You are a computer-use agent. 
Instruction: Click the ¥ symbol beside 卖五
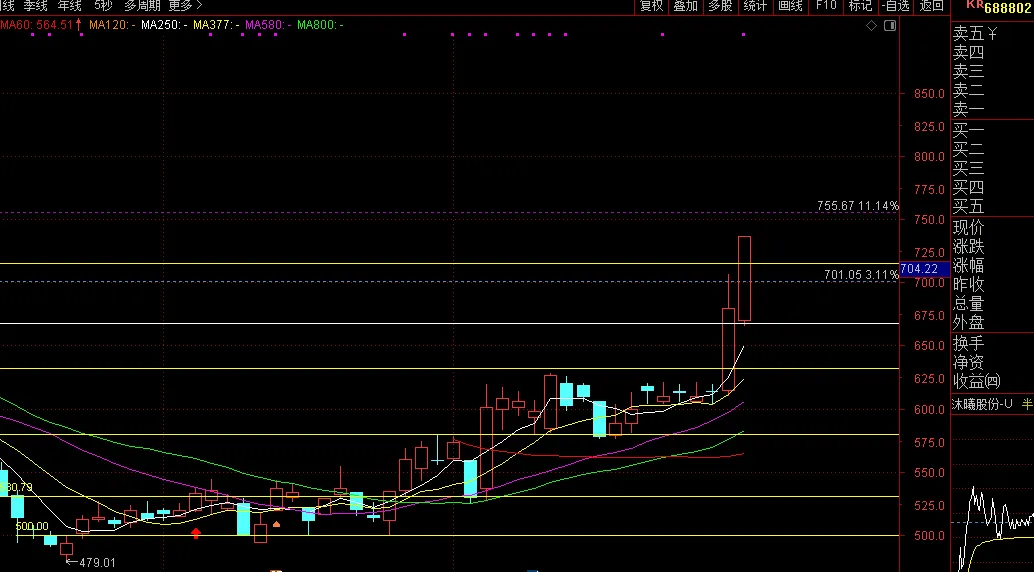point(992,34)
